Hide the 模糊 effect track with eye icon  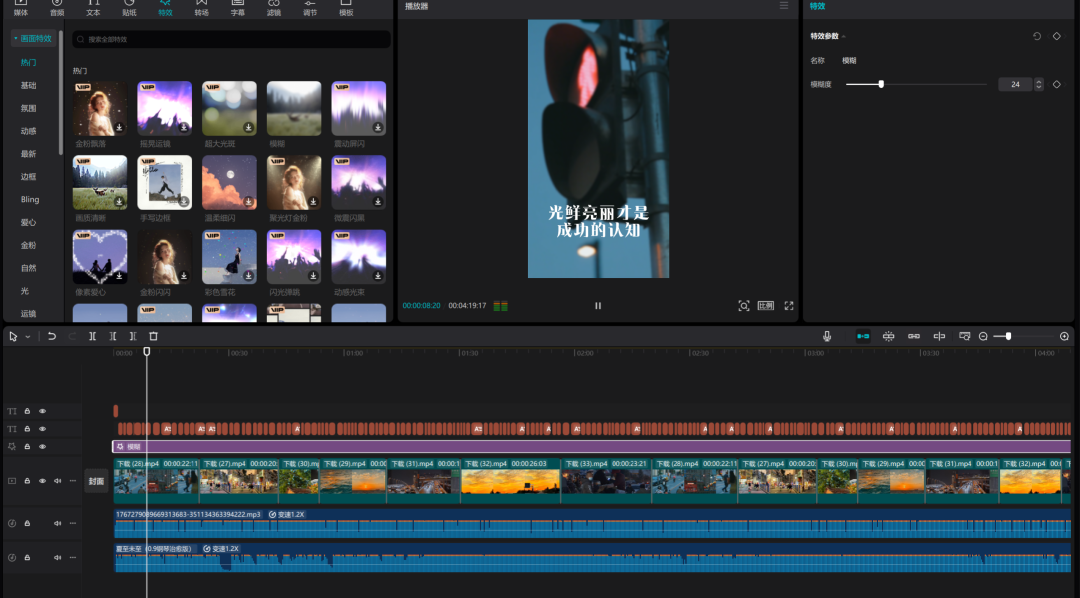[42, 446]
